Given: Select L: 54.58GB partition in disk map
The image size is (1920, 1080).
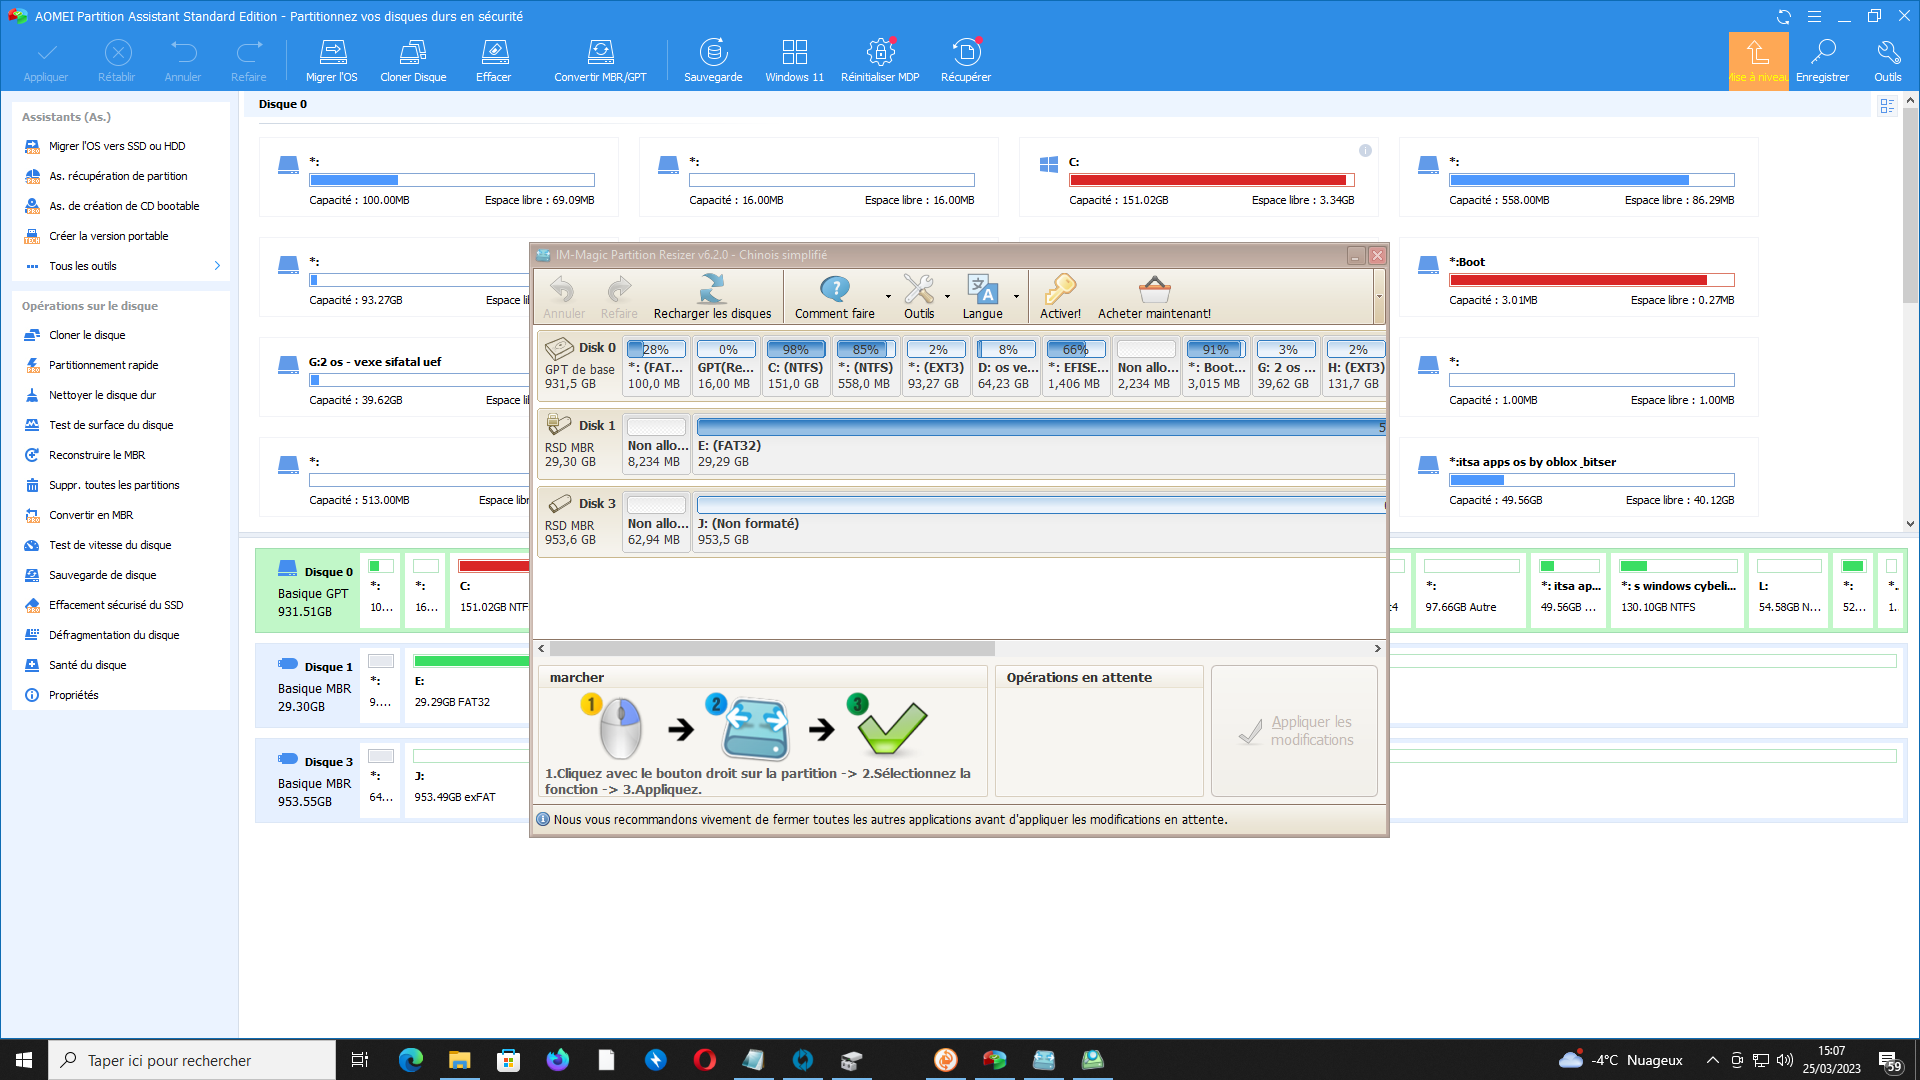Looking at the screenshot, I should coord(1788,590).
